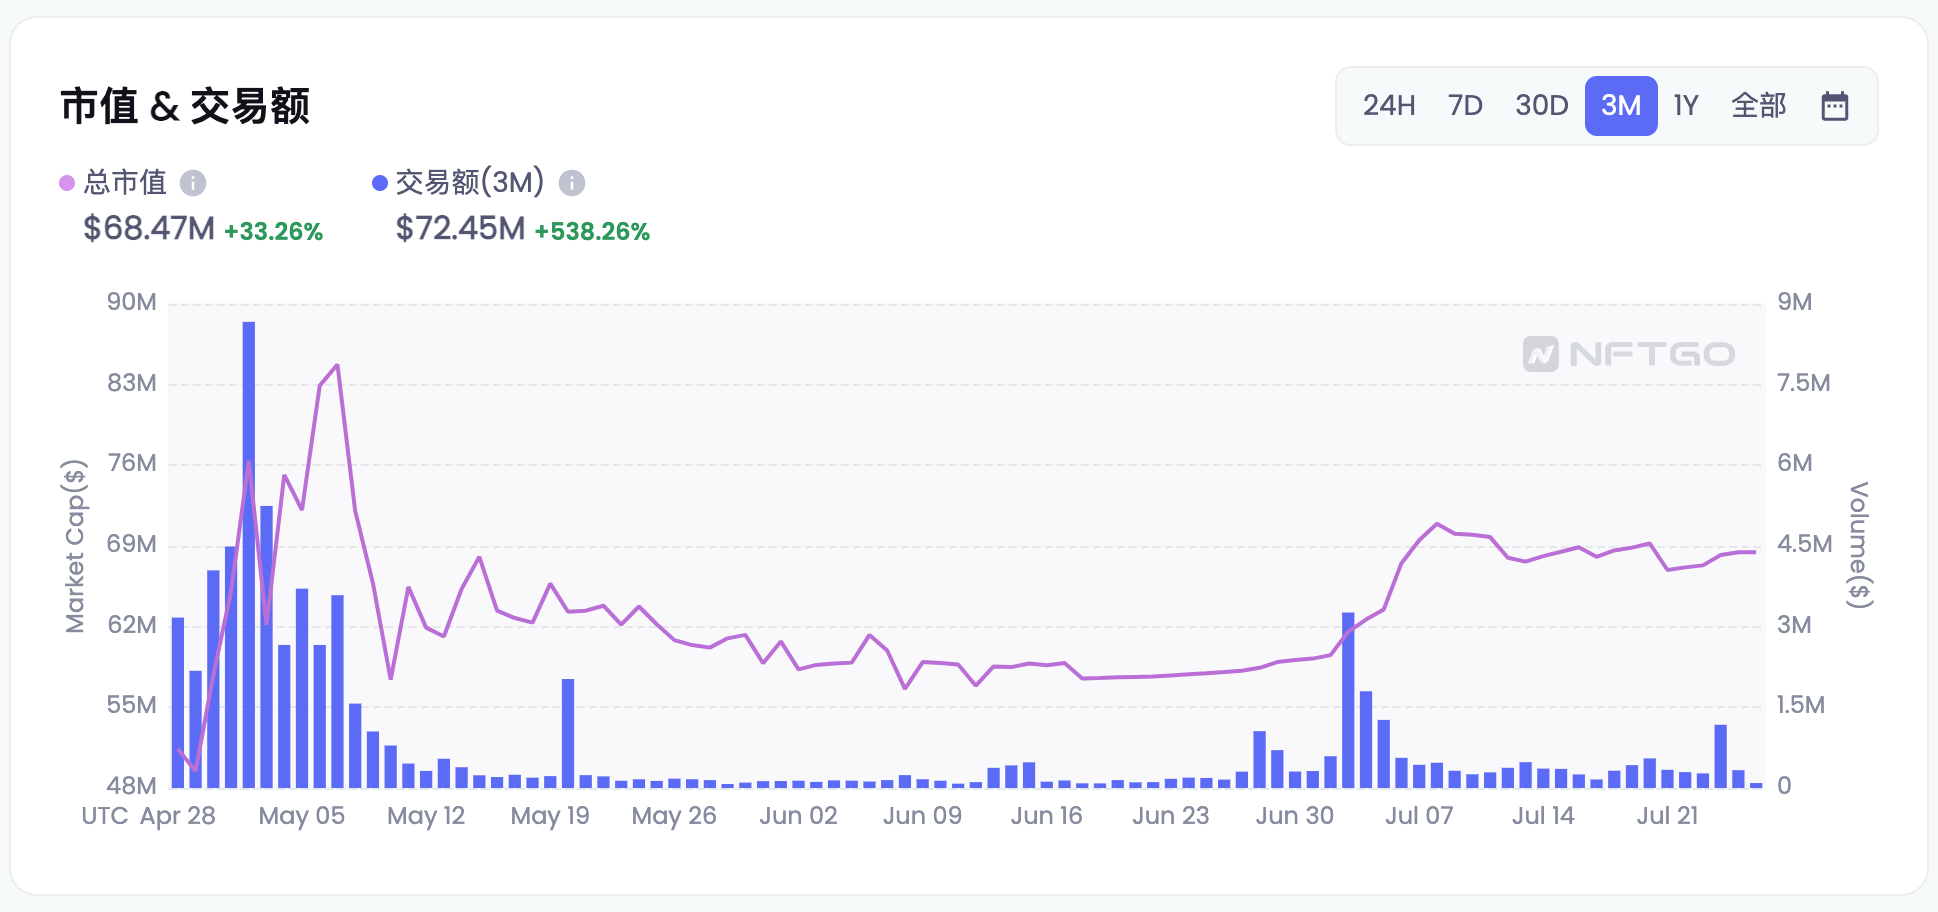
Task: Click the 市值 & 交易额 heading
Action: coord(185,106)
